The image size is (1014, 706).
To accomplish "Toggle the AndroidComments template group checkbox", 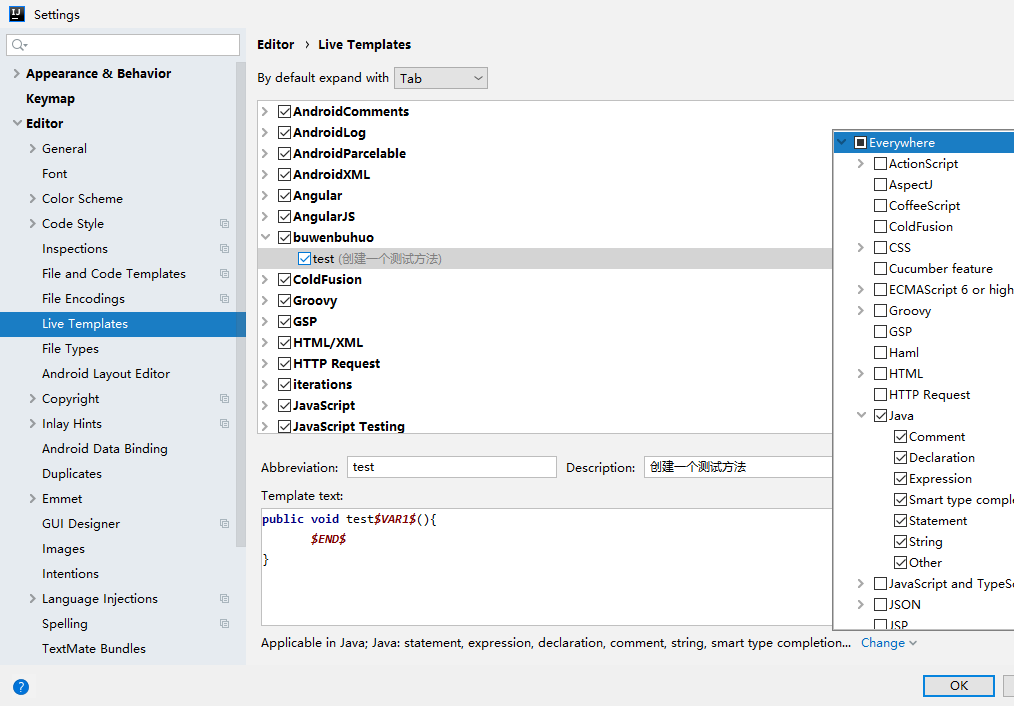I will coord(285,111).
